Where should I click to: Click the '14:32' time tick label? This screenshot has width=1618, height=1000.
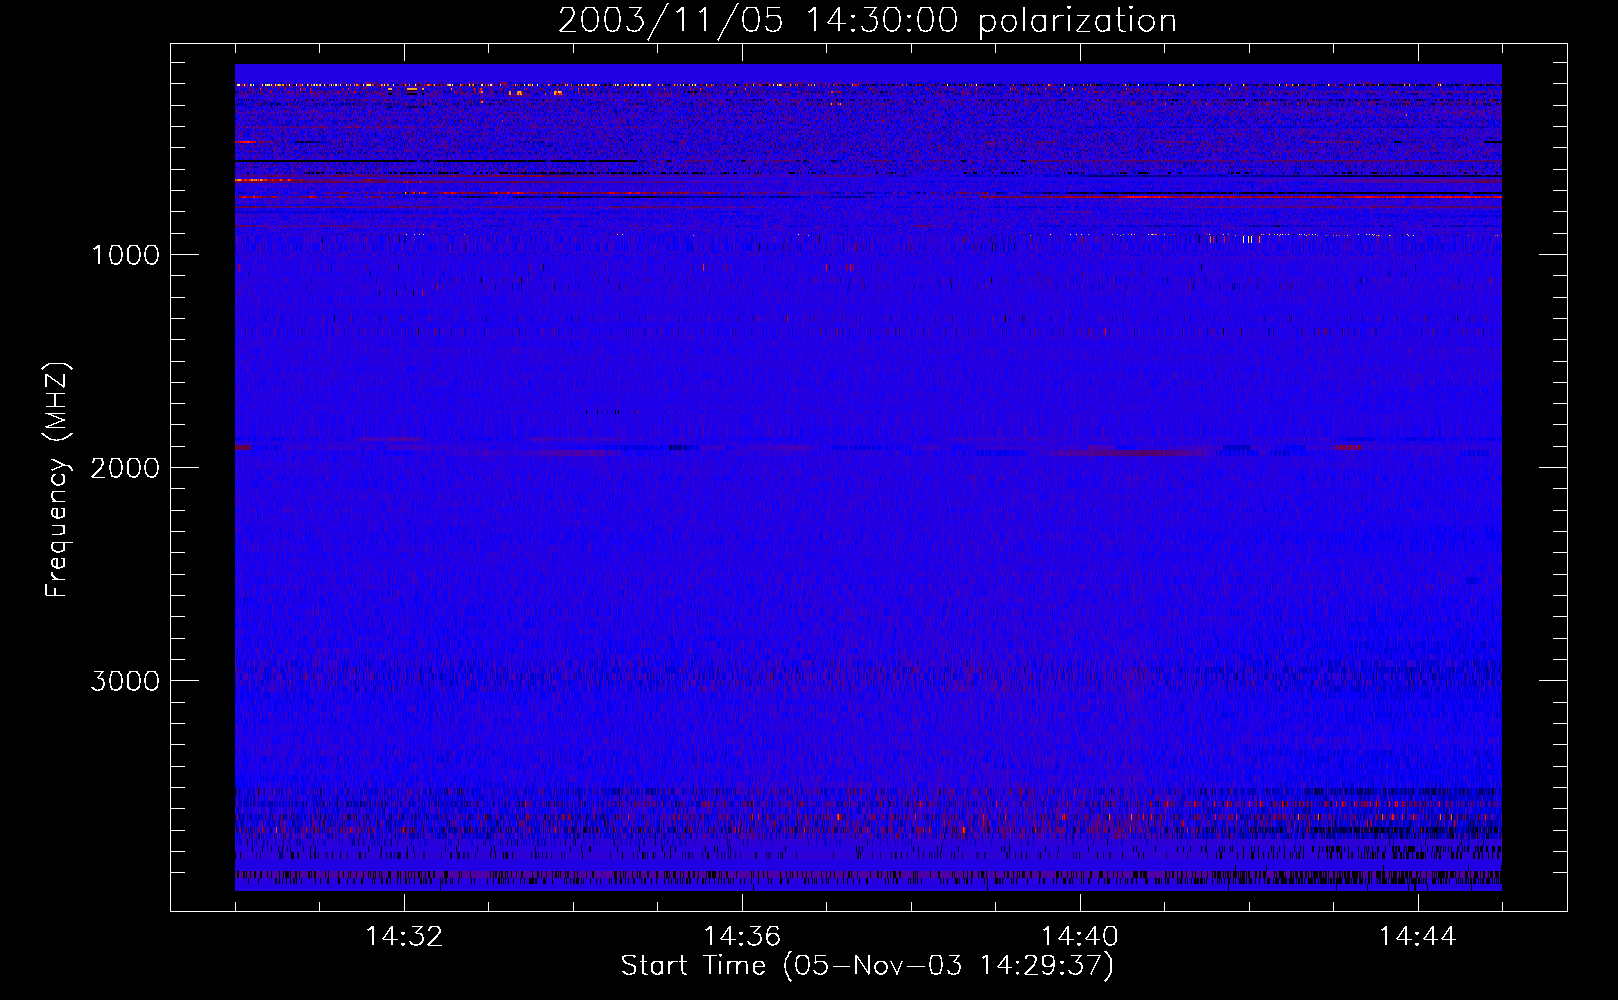click(x=404, y=937)
